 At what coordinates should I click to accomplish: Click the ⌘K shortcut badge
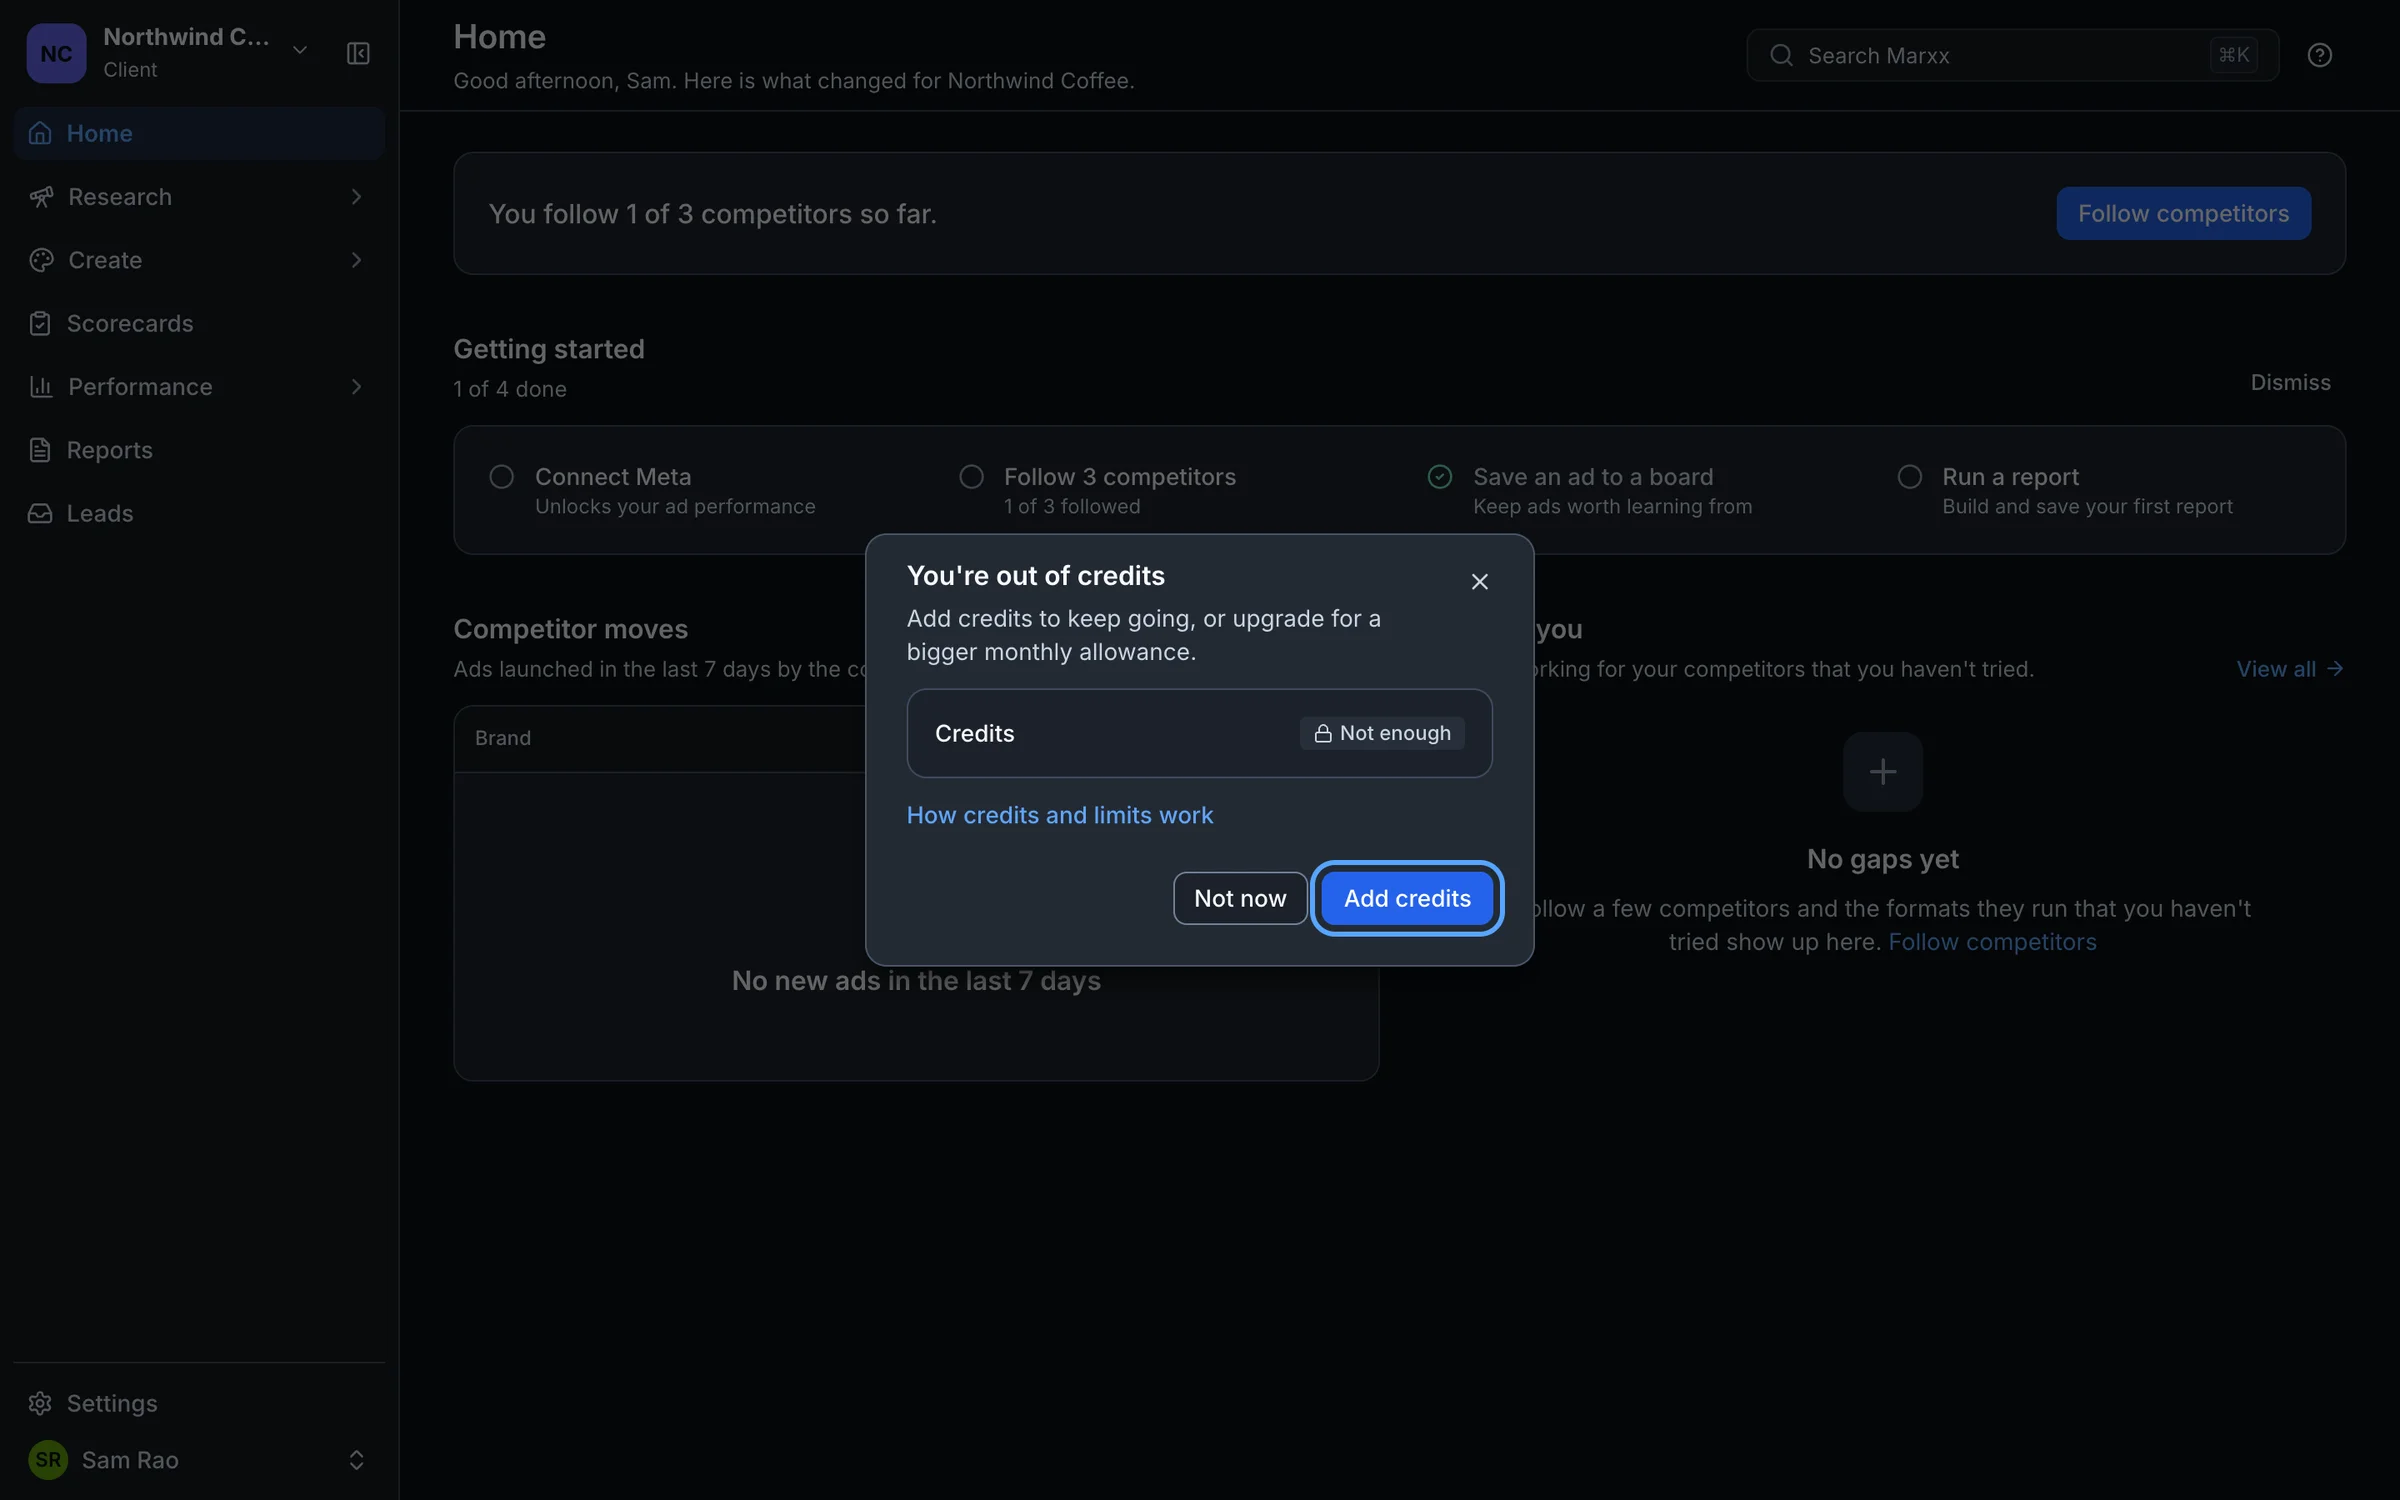click(2233, 55)
